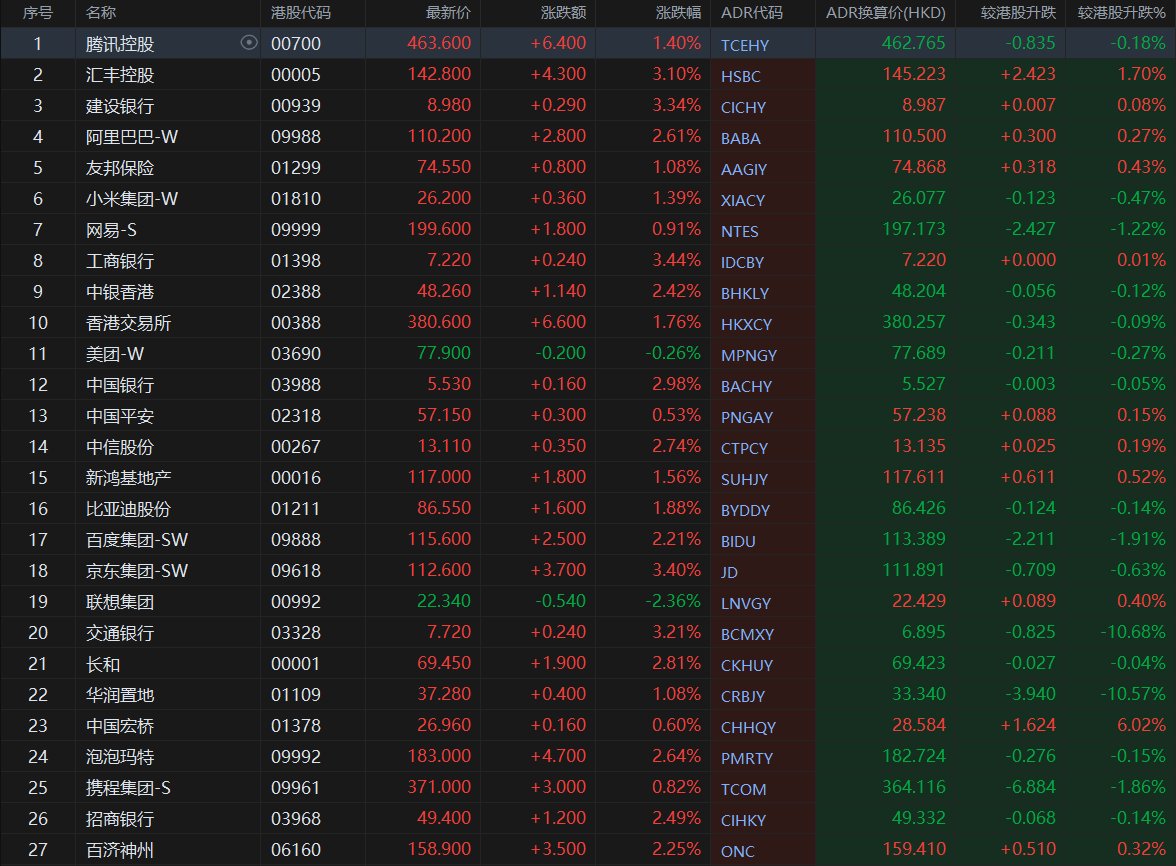The width and height of the screenshot is (1176, 866).
Task: Select the 汇丰控股 stock name
Action: point(120,75)
